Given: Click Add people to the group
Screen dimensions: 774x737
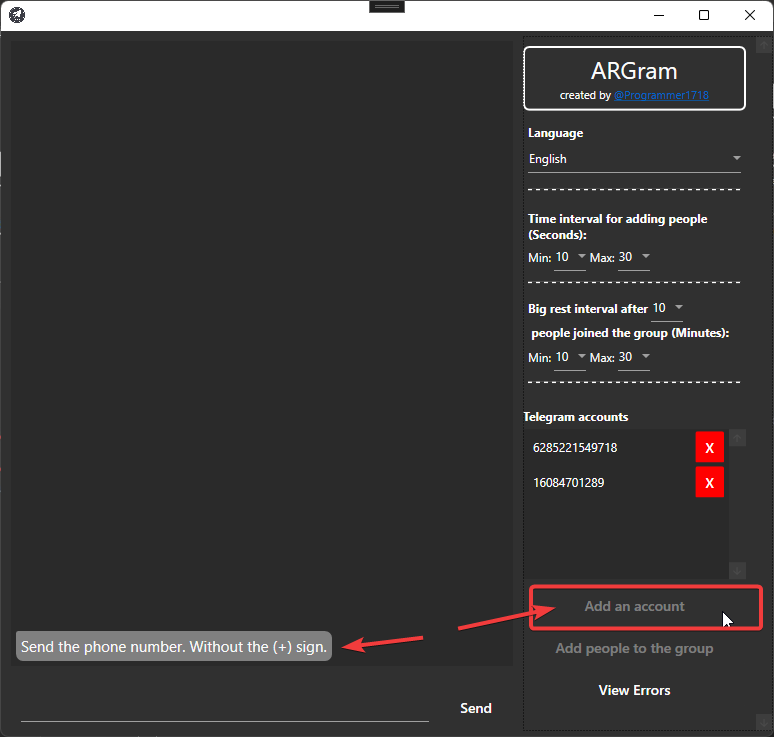Looking at the screenshot, I should coord(634,648).
